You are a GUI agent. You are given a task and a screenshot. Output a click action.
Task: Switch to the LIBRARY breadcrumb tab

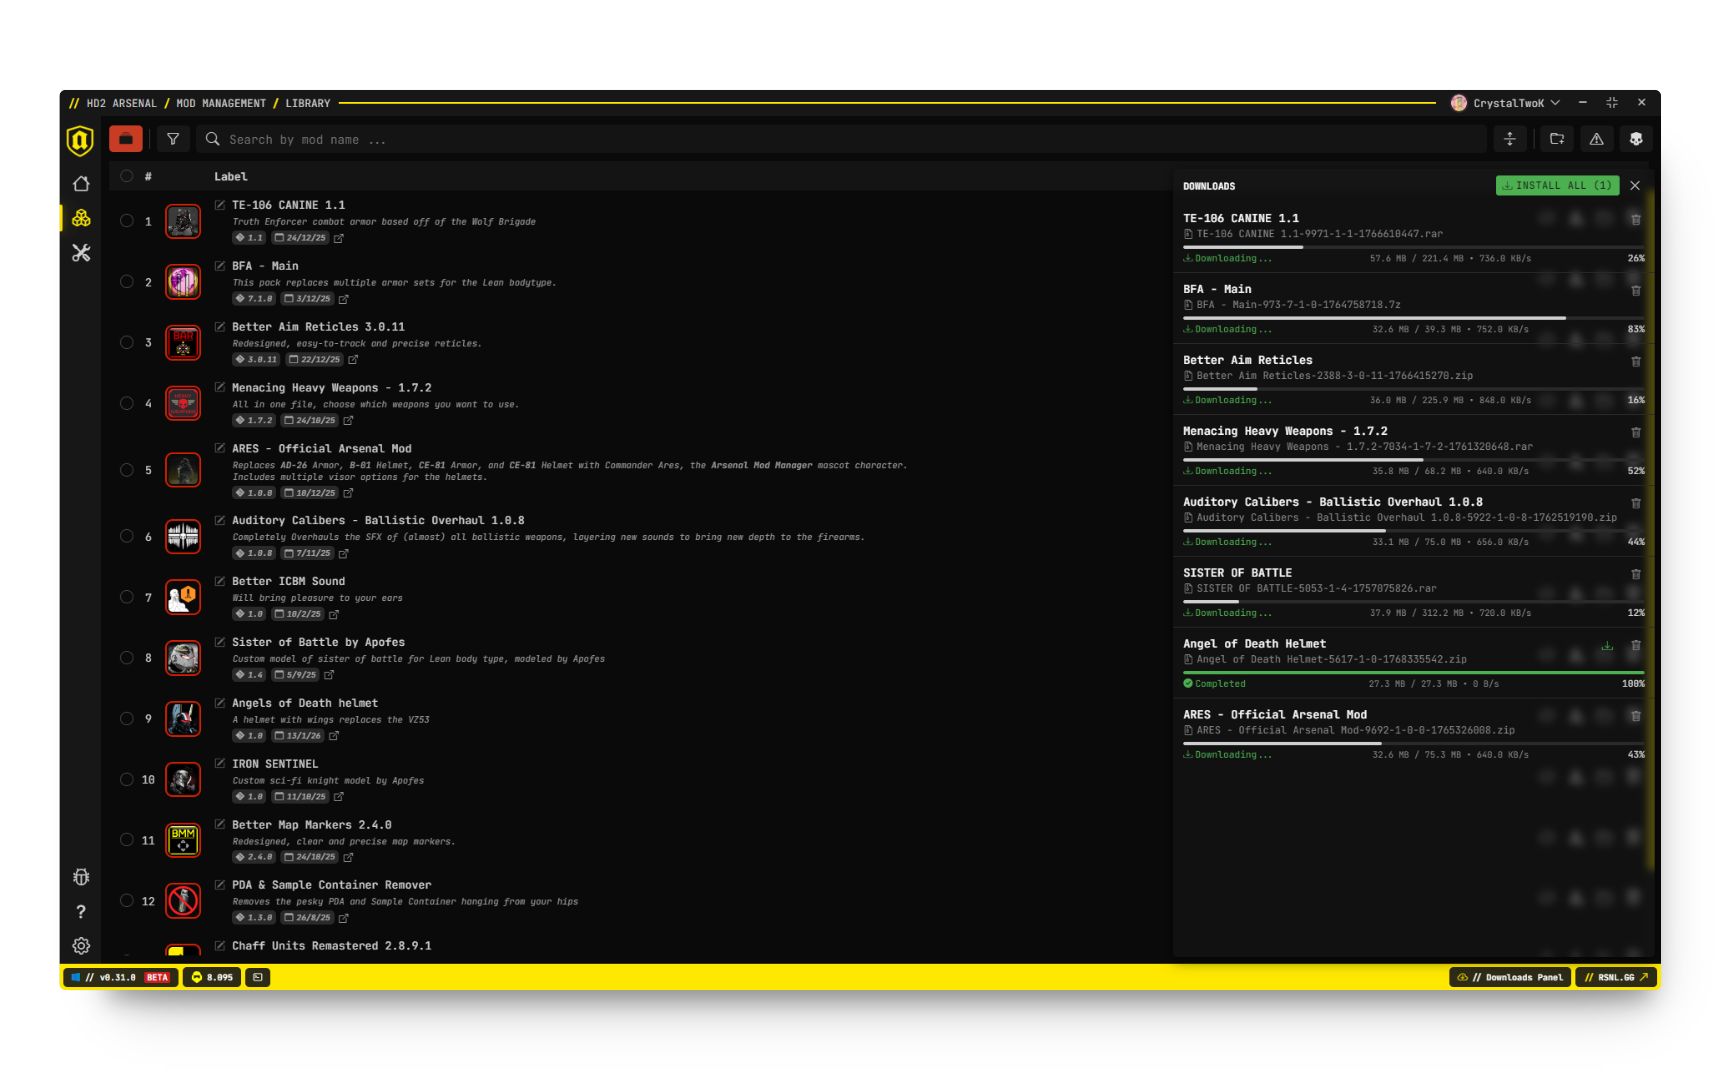307,103
